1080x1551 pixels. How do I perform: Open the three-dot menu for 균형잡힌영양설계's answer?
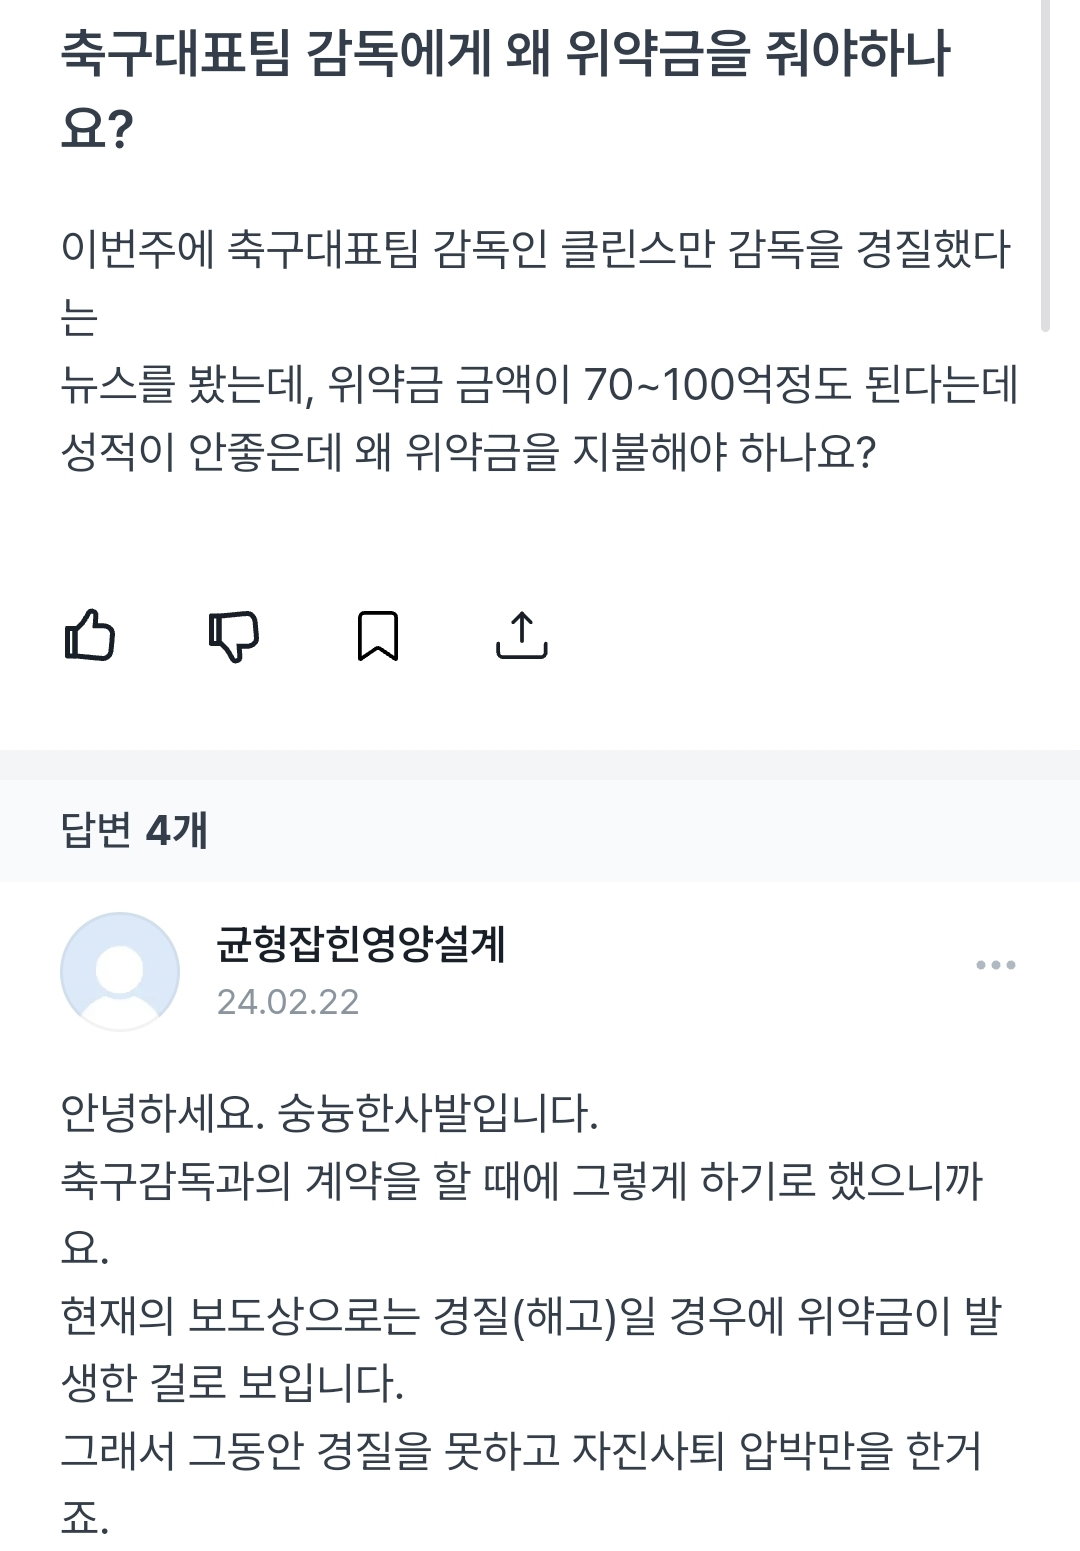tap(996, 965)
